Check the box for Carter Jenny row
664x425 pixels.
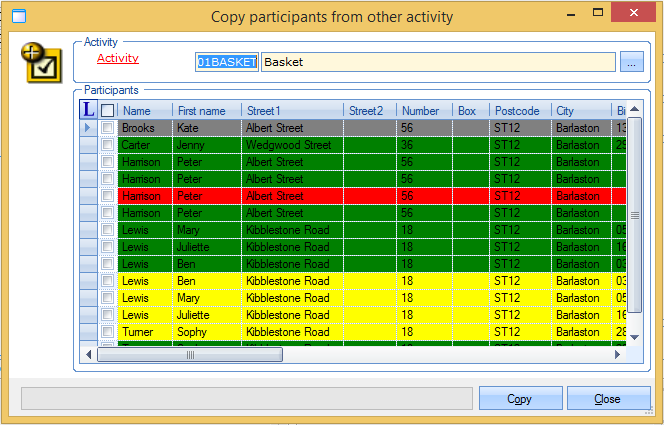[107, 145]
